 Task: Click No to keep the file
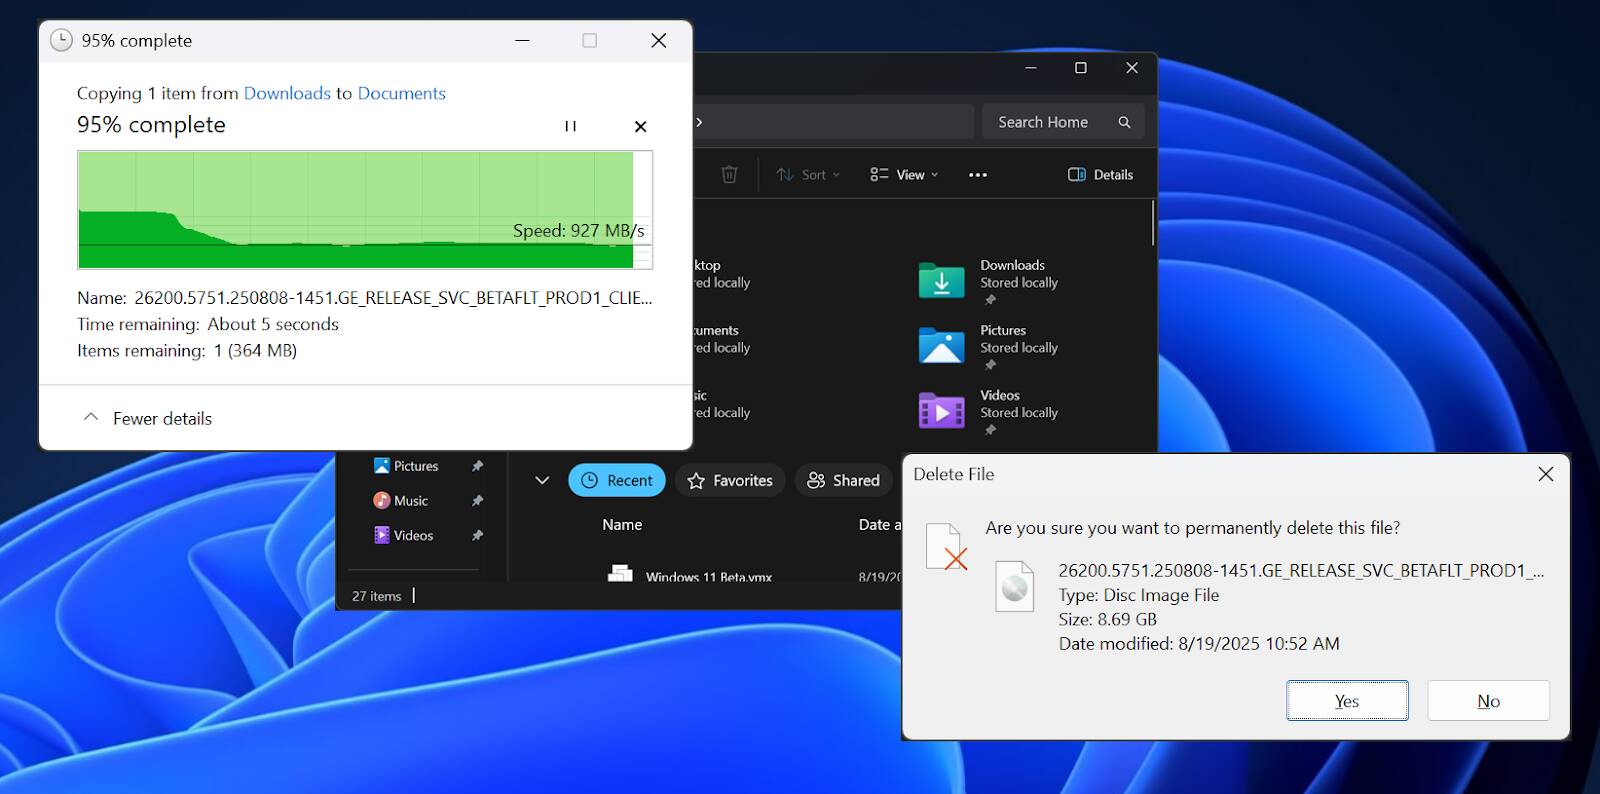tap(1488, 701)
